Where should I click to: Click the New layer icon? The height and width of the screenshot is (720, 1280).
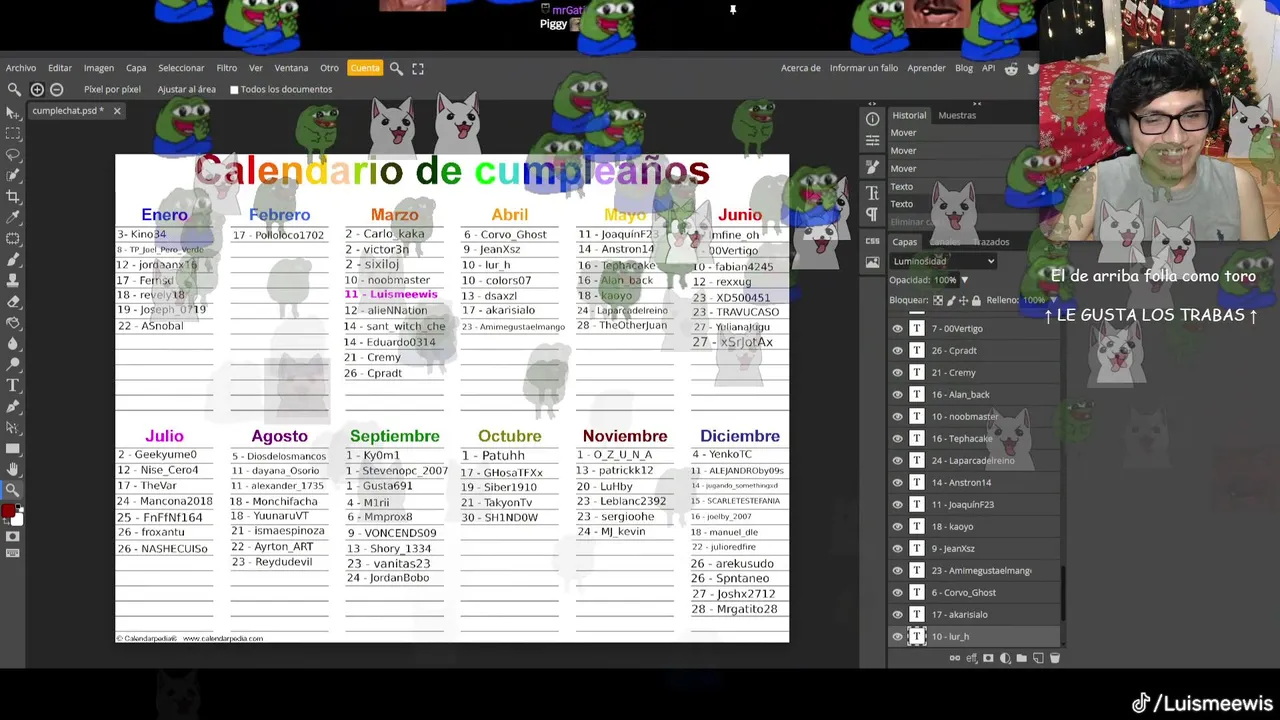(1038, 658)
